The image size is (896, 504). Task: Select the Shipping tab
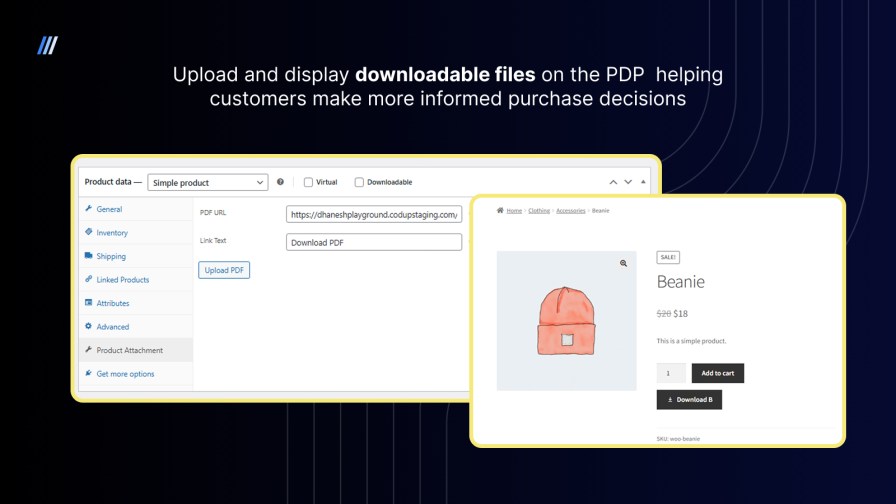click(136, 256)
